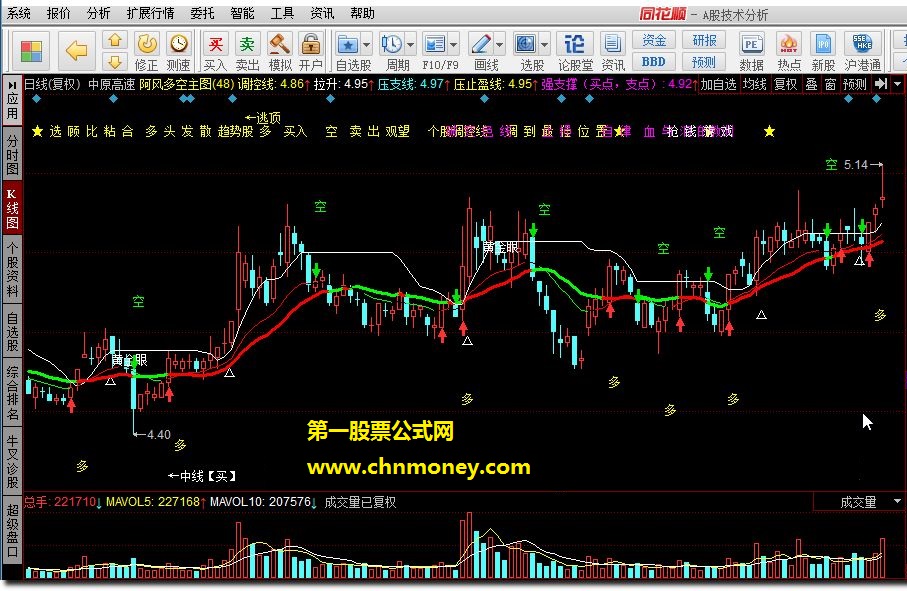Switch to the 分时图 side tab
This screenshot has height=591, width=907.
12,154
